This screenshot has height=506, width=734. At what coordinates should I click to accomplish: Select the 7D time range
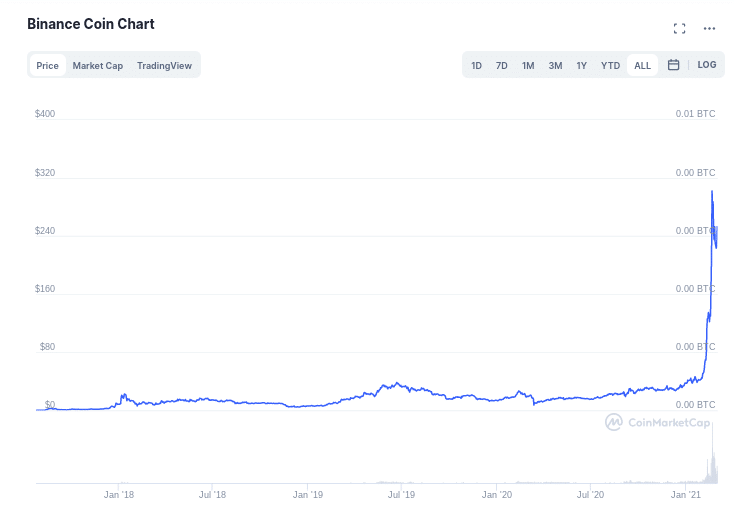(x=501, y=66)
